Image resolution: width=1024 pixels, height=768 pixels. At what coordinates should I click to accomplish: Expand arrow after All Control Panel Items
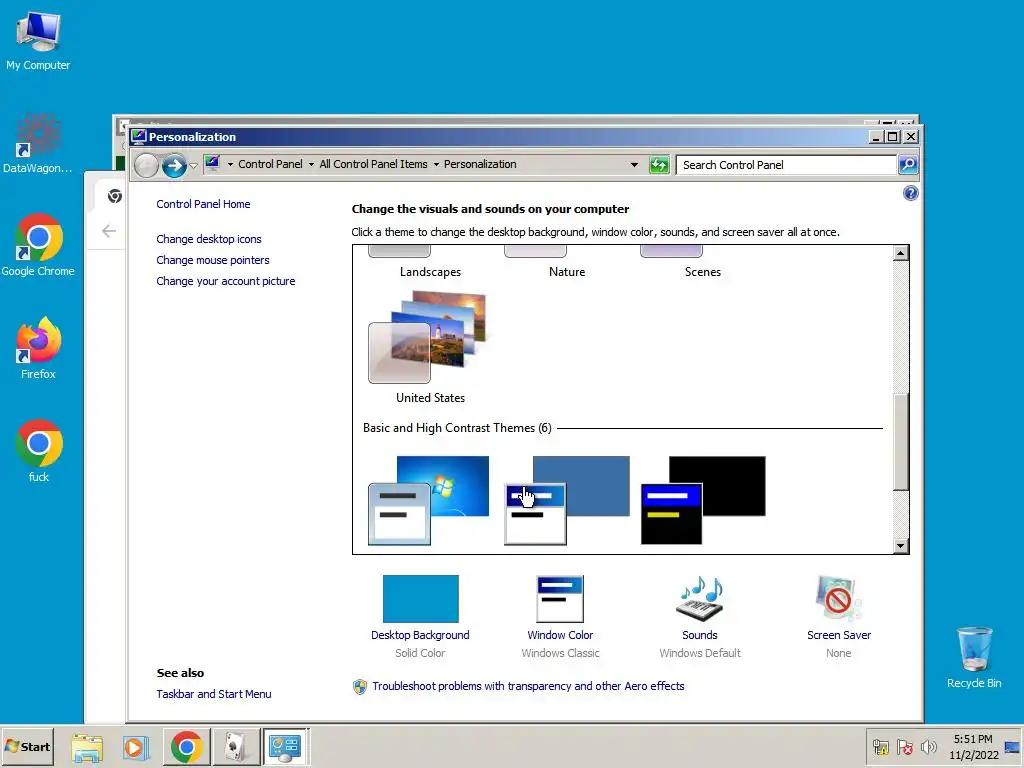(x=436, y=165)
